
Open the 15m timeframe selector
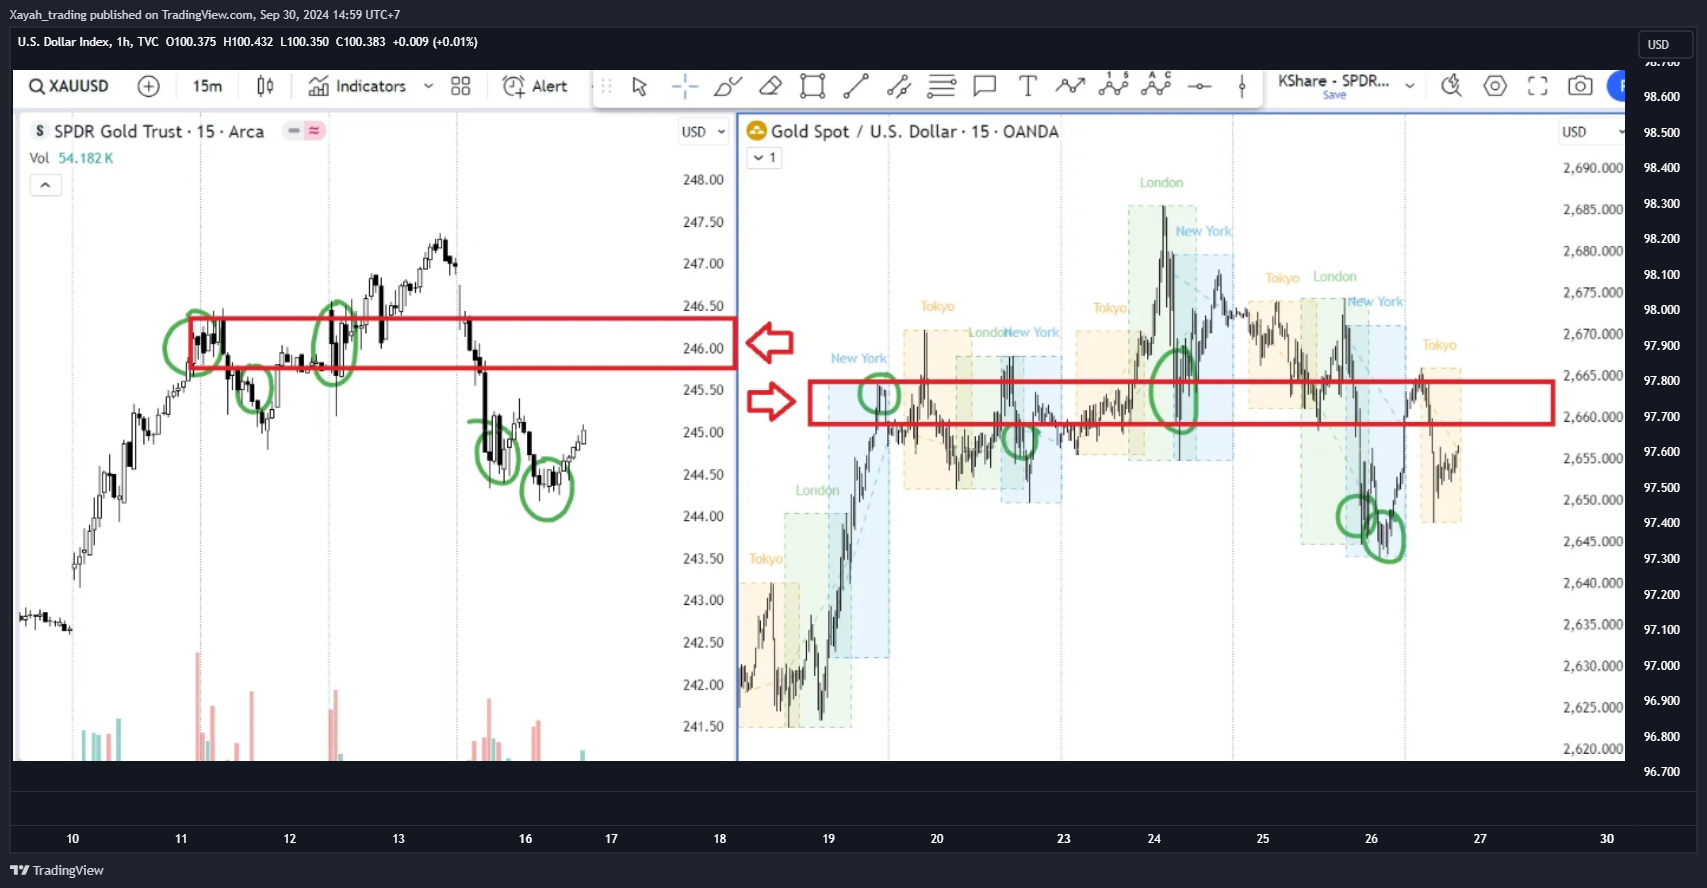point(207,86)
